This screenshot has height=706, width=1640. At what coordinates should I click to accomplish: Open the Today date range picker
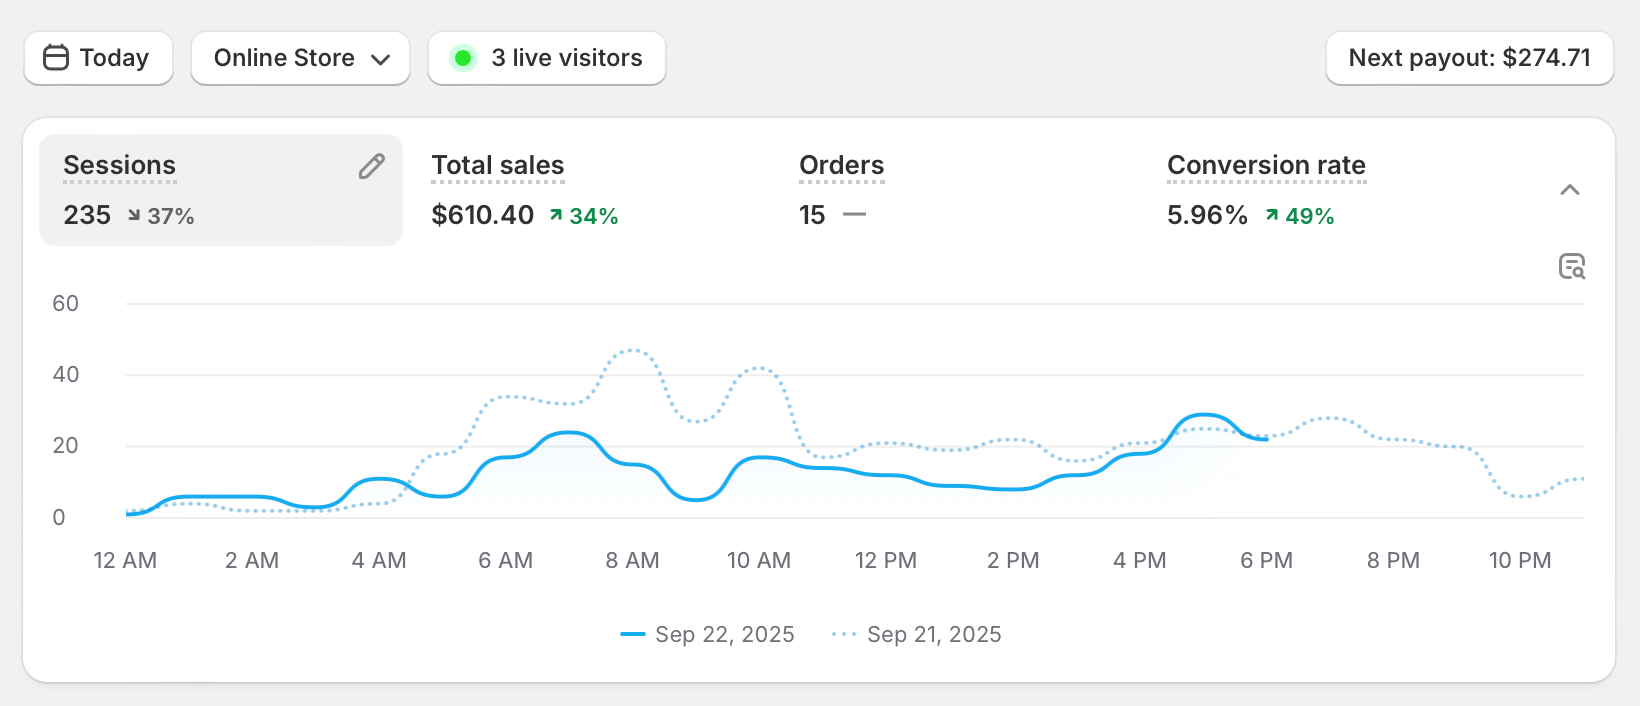pos(98,58)
